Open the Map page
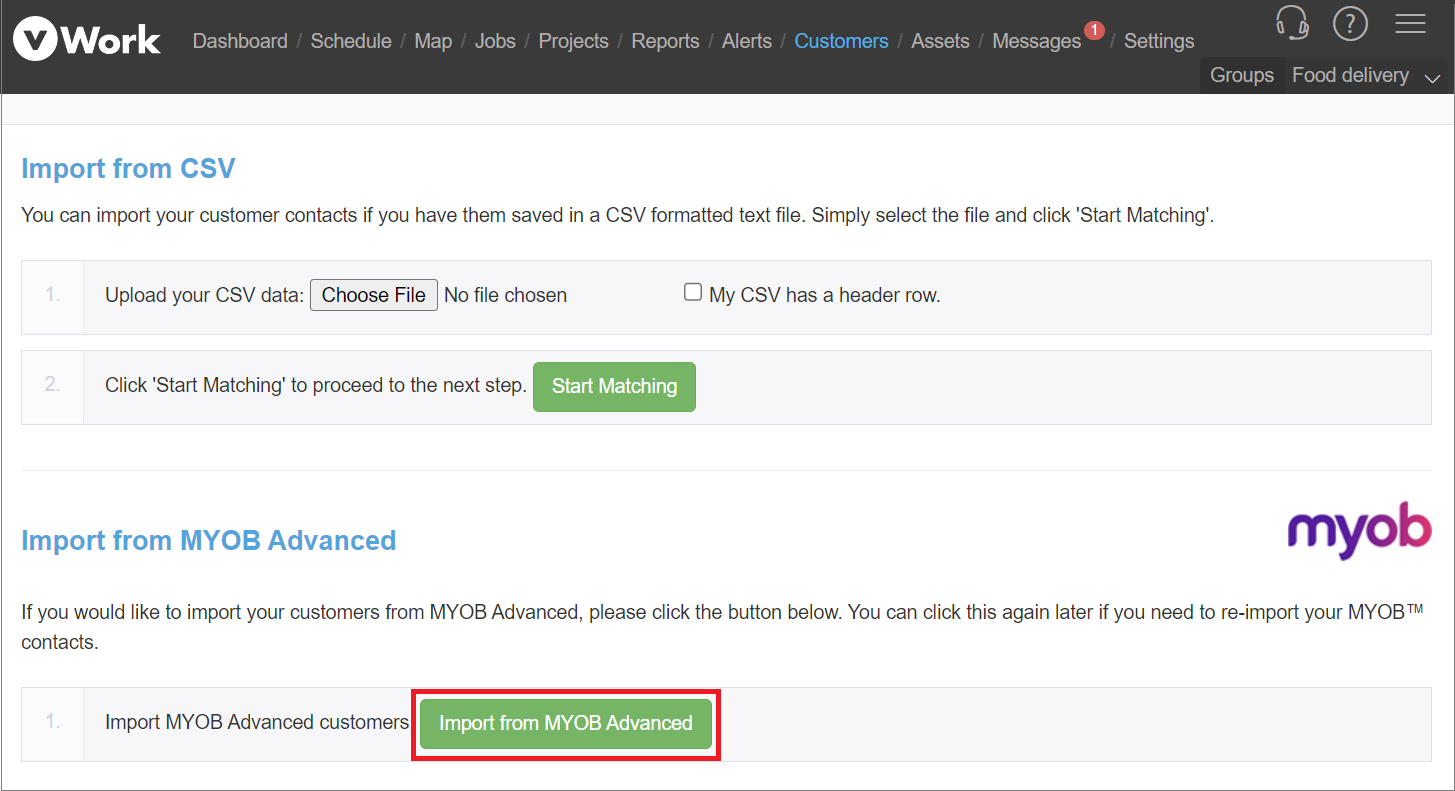The image size is (1455, 791). (433, 41)
